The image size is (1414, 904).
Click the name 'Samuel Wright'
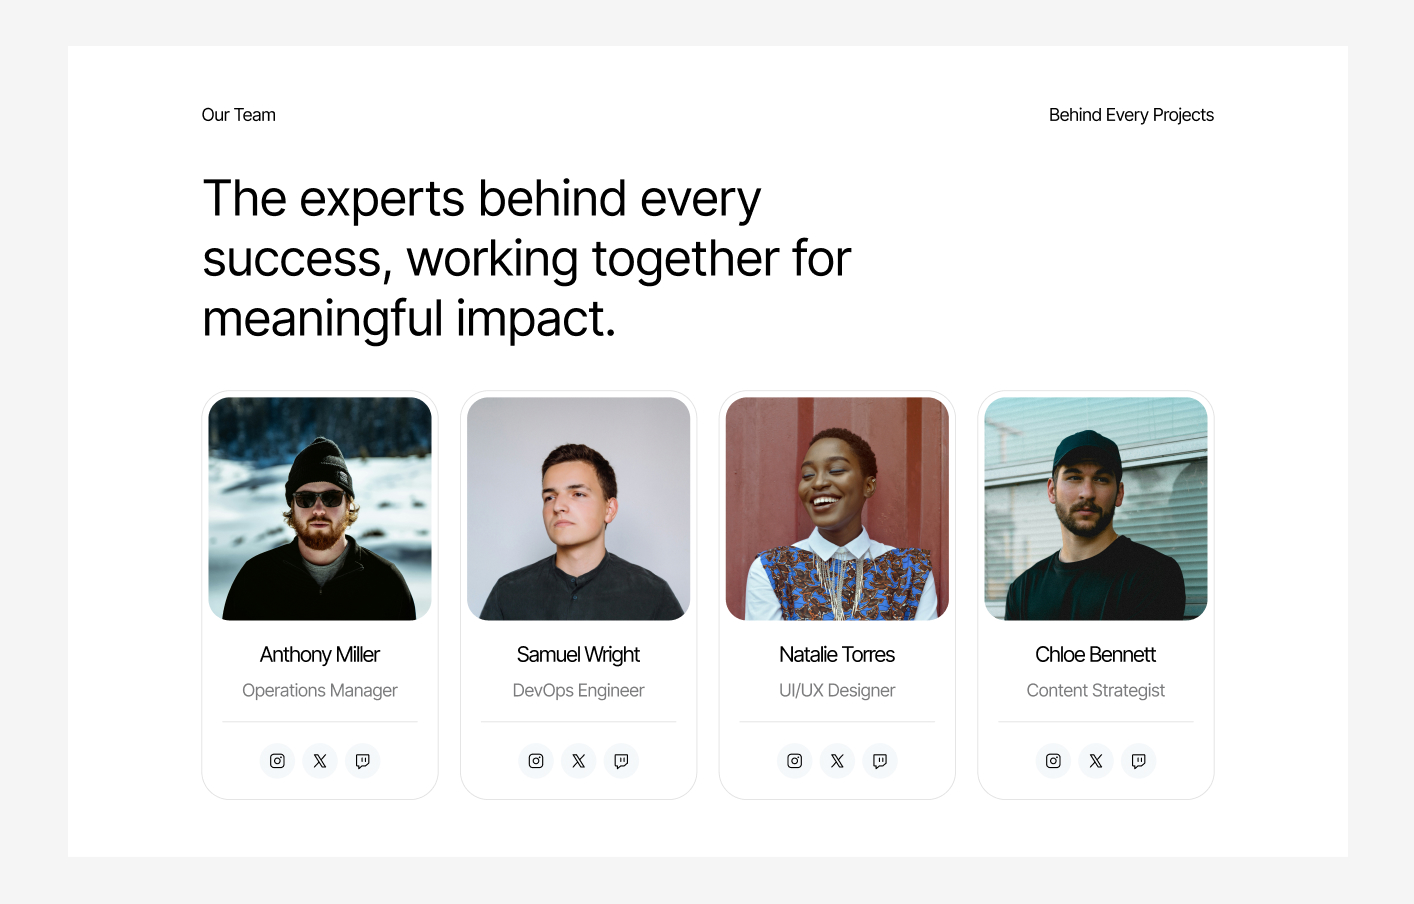click(578, 654)
